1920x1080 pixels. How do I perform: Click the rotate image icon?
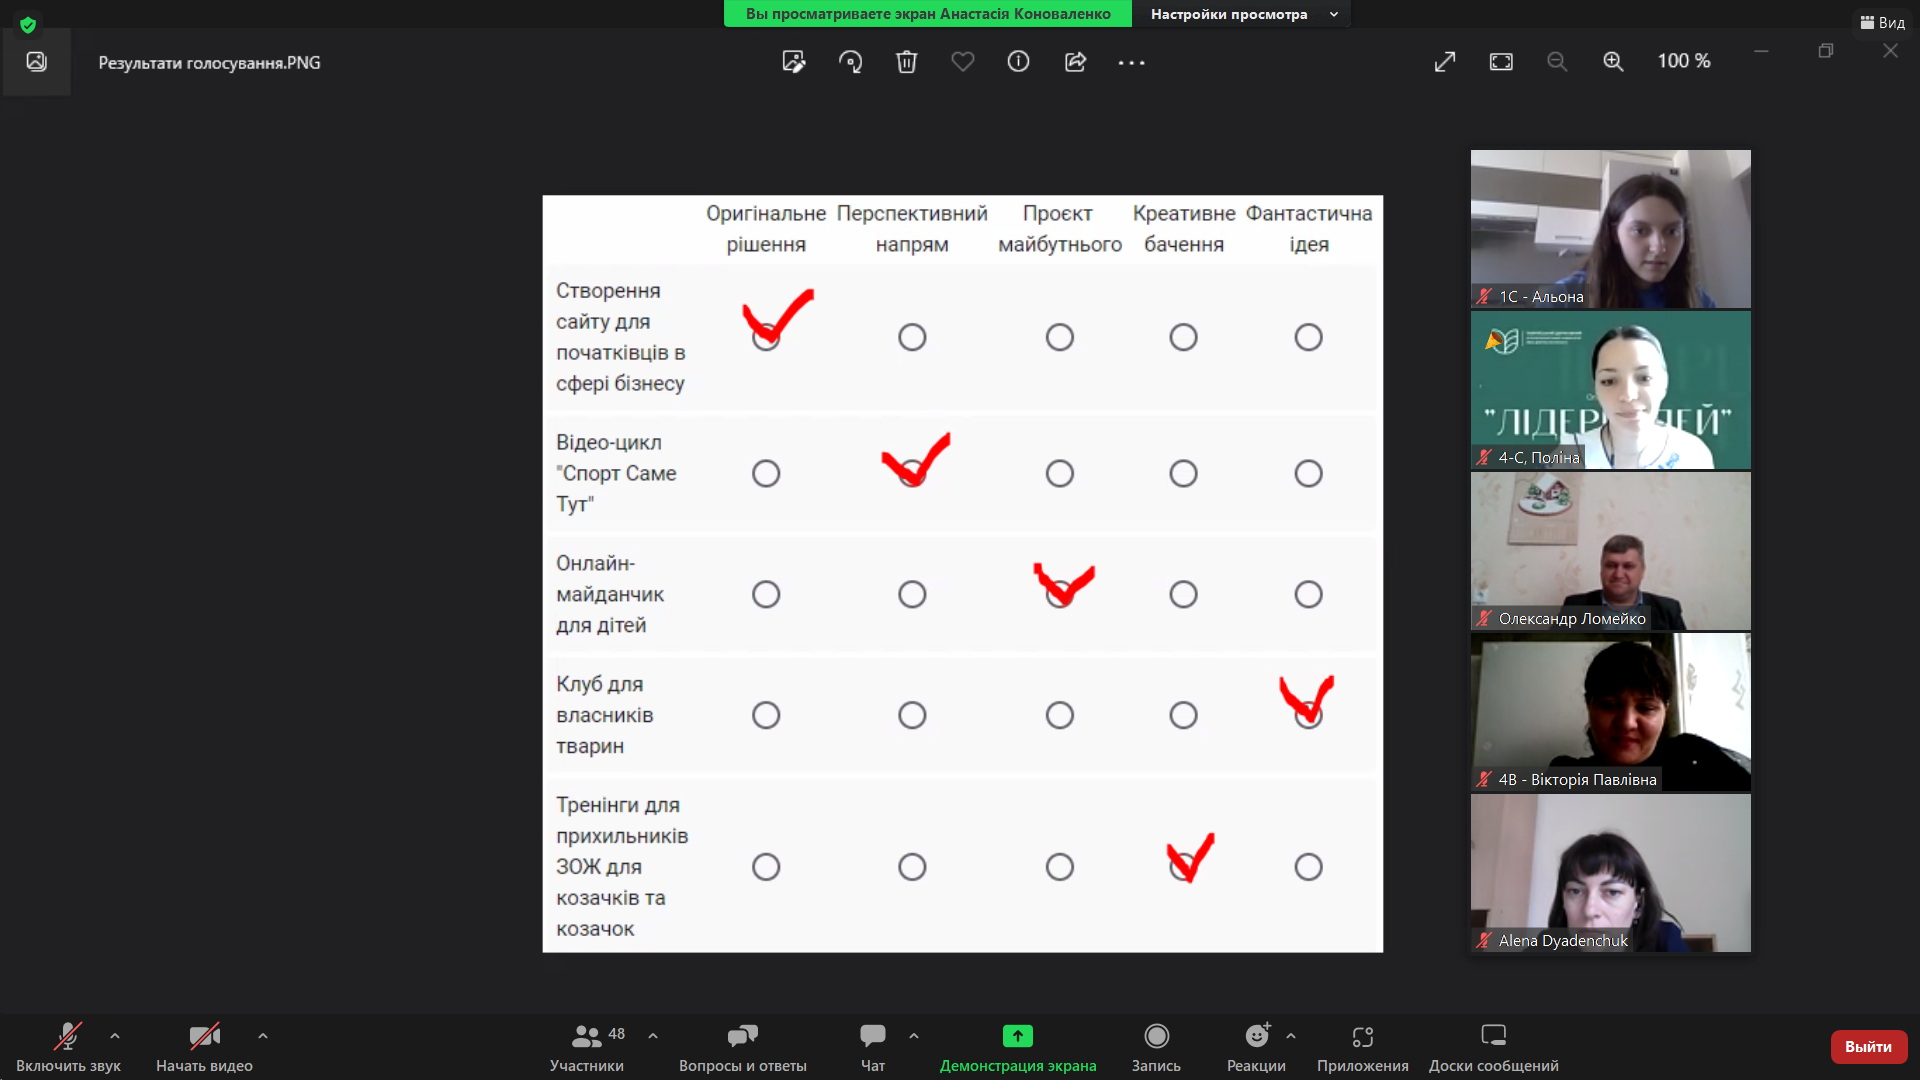[850, 62]
